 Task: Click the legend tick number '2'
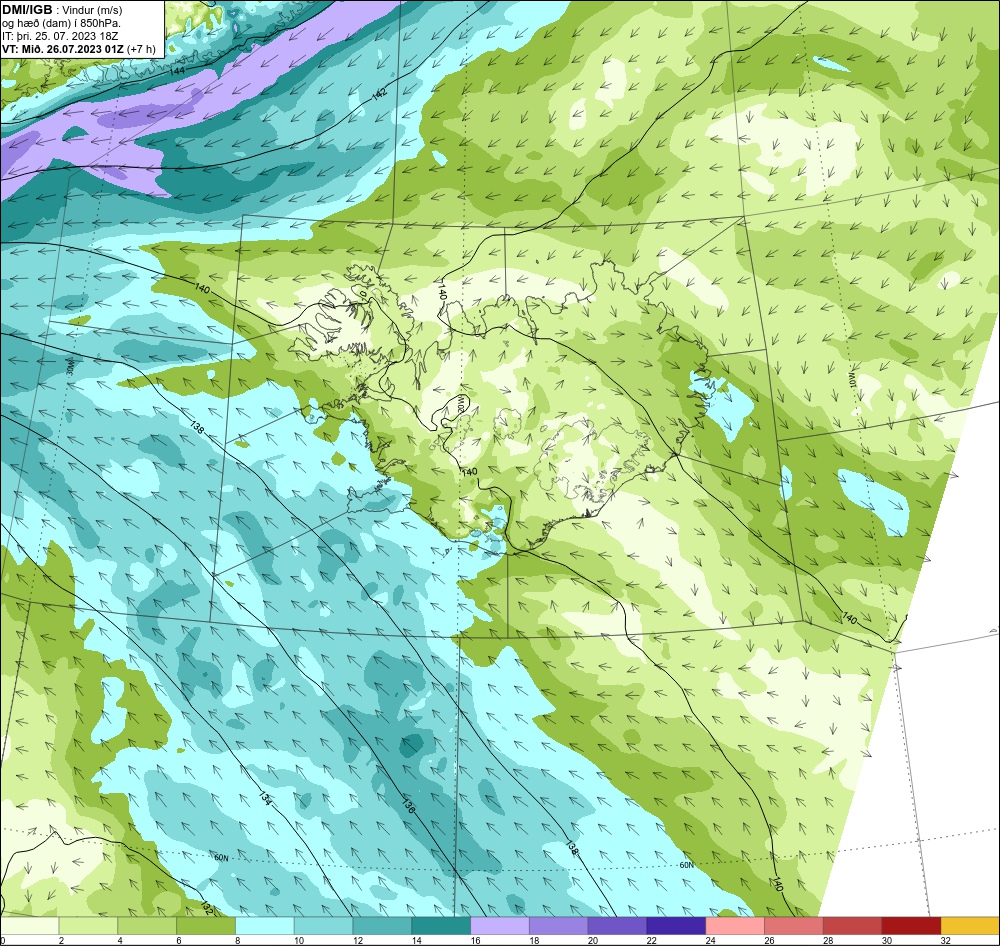pos(61,940)
